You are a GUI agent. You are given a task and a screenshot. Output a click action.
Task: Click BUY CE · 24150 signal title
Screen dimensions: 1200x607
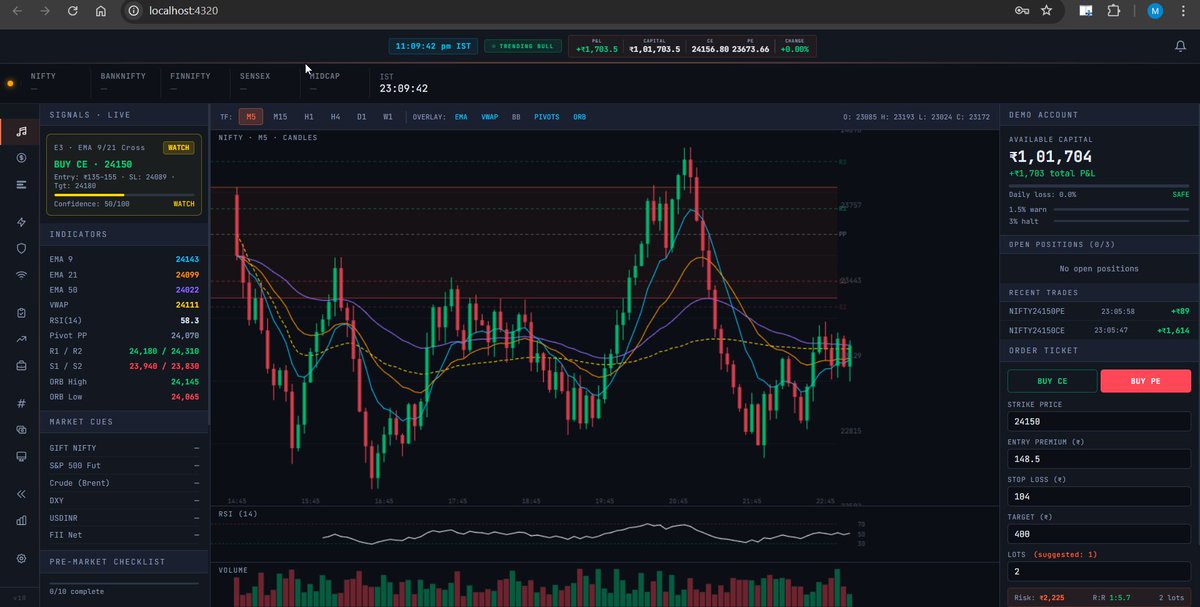93,164
